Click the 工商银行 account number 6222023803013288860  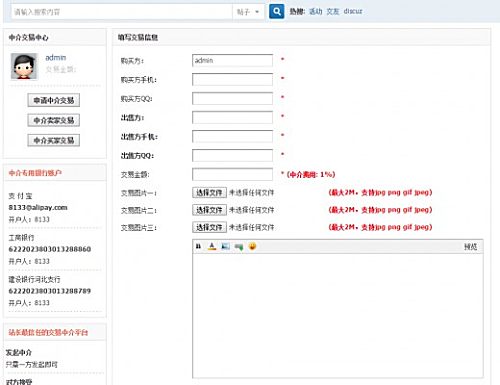50,249
